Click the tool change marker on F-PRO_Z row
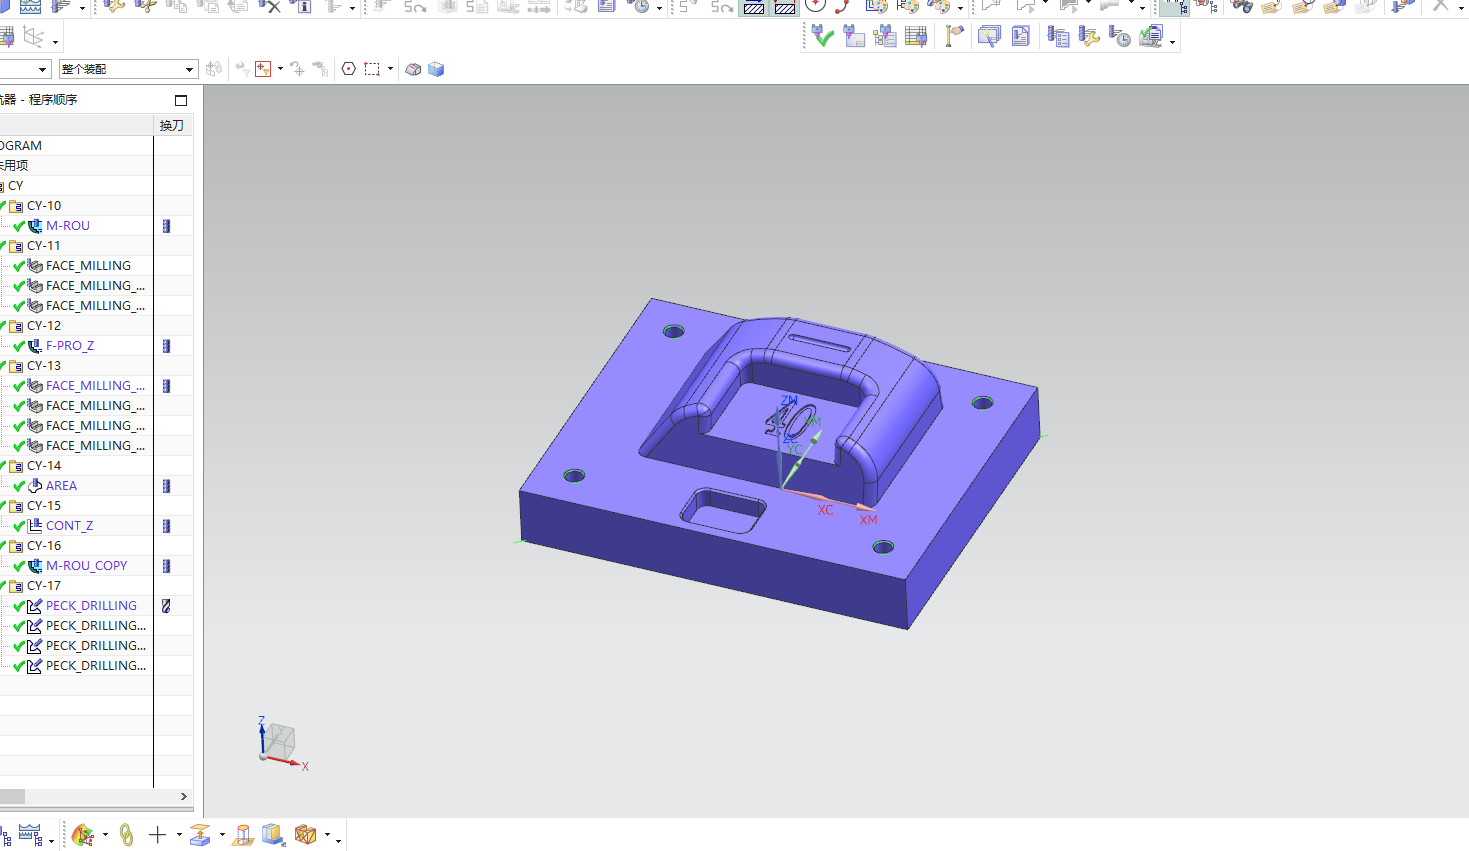Screen dimensions: 1469x851 click(x=167, y=346)
